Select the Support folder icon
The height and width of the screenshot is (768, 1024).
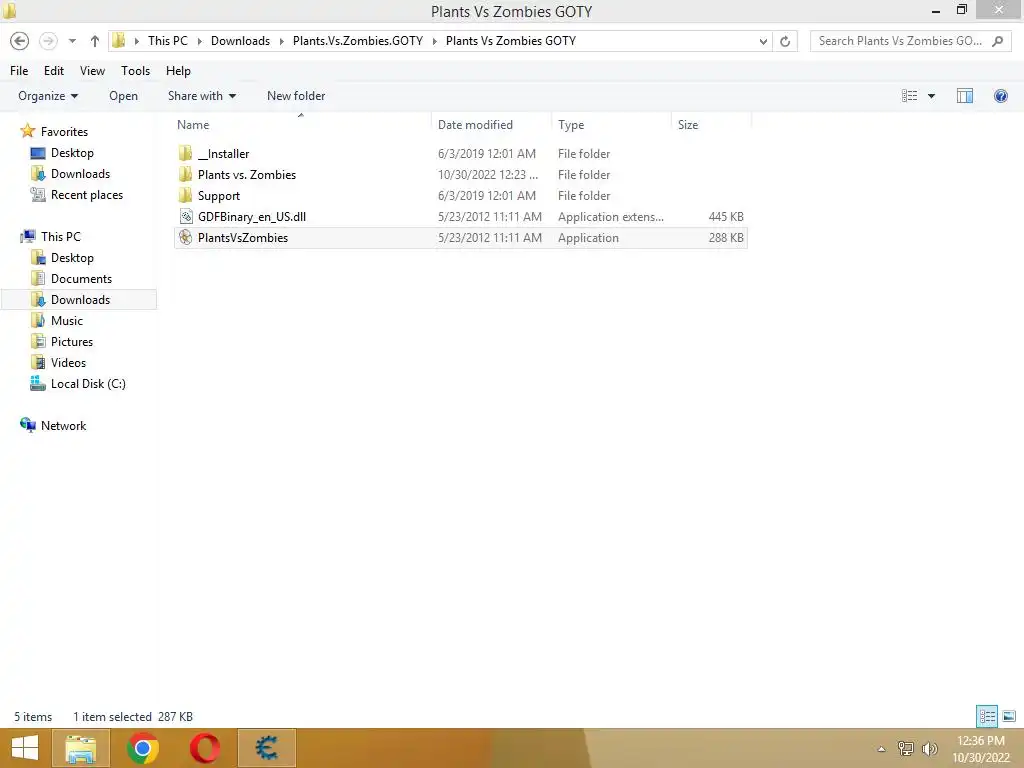pyautogui.click(x=185, y=195)
